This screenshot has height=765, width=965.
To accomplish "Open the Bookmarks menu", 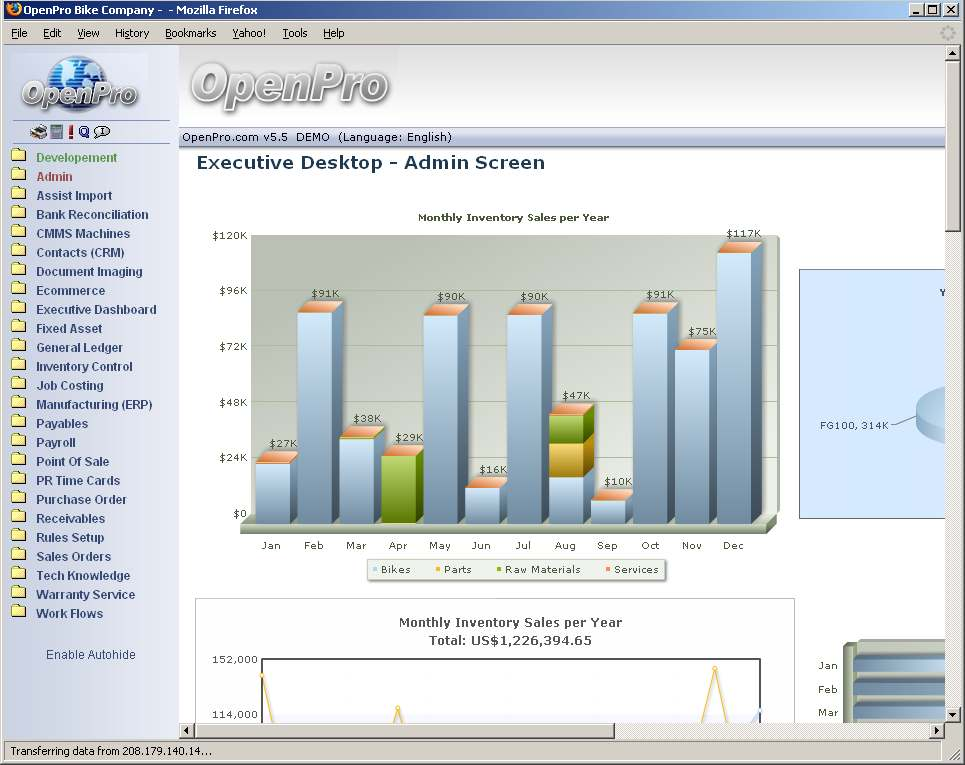I will coord(190,33).
